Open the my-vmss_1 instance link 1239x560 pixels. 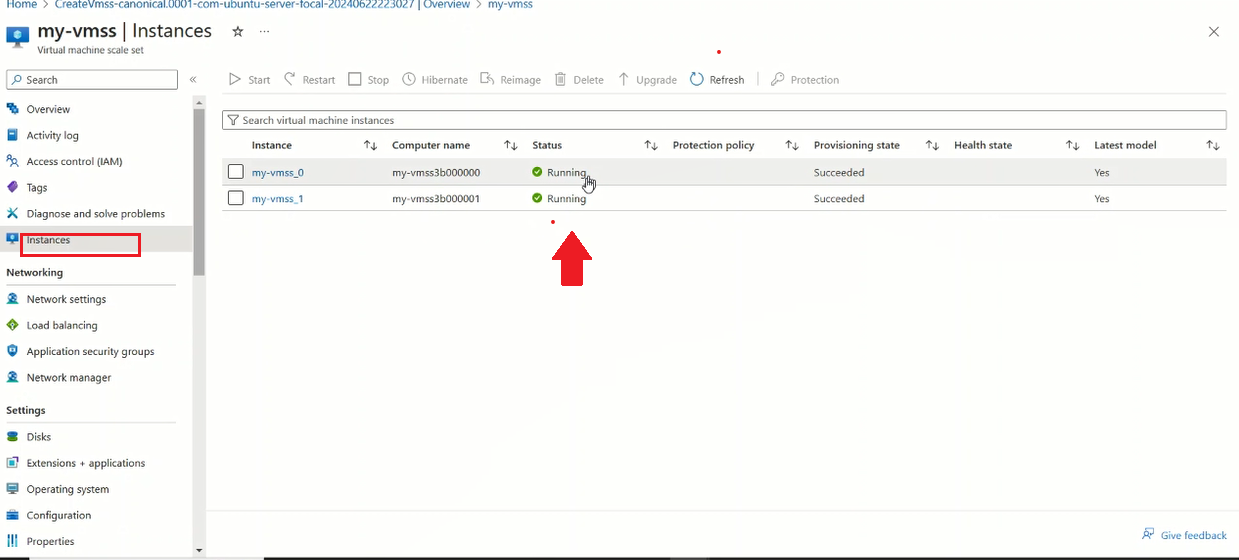click(277, 198)
